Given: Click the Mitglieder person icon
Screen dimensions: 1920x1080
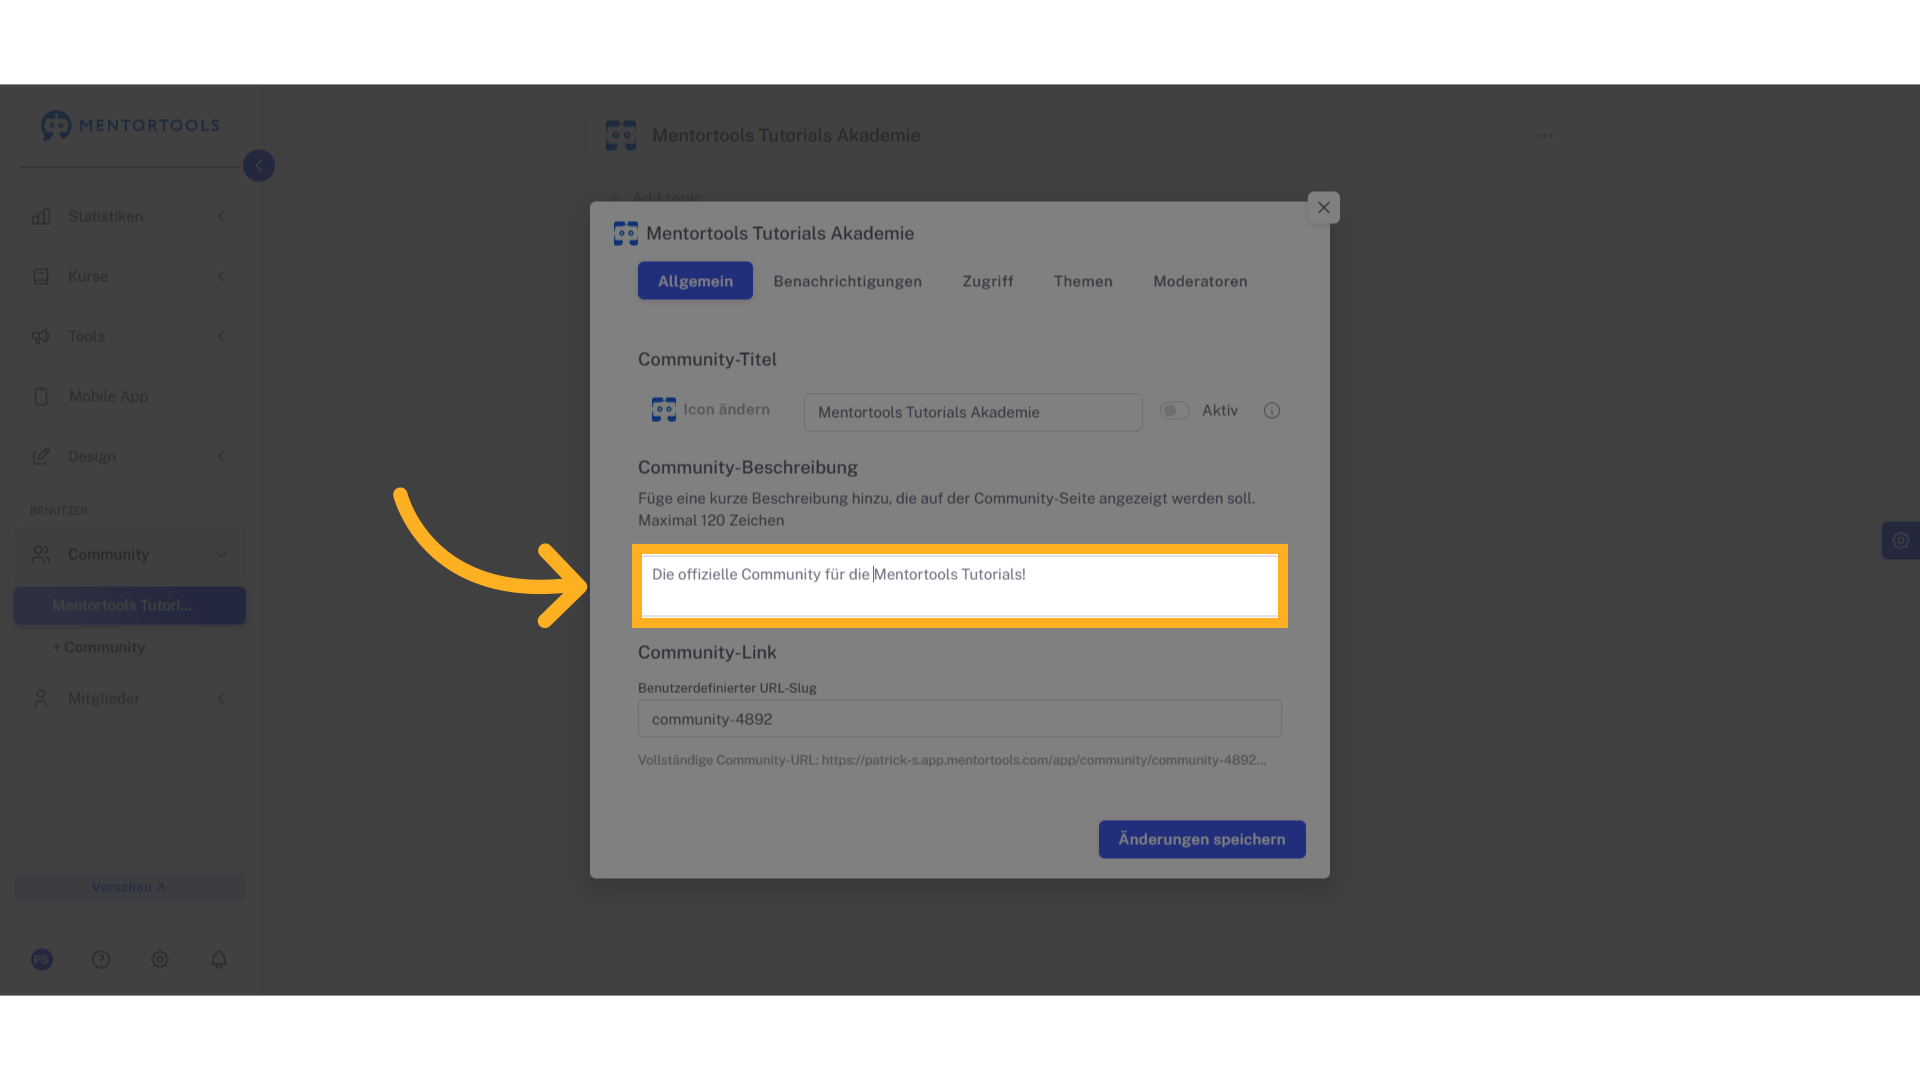Looking at the screenshot, I should click(41, 698).
